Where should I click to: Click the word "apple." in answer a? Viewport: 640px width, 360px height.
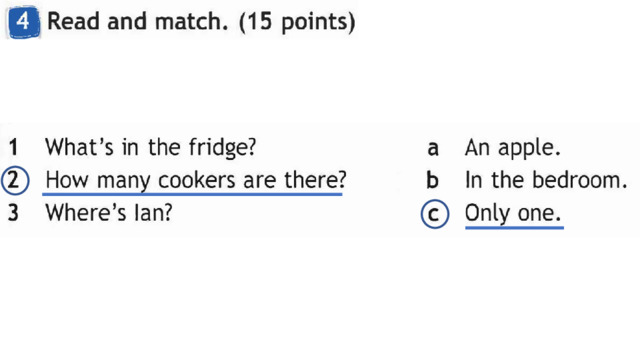coord(530,149)
